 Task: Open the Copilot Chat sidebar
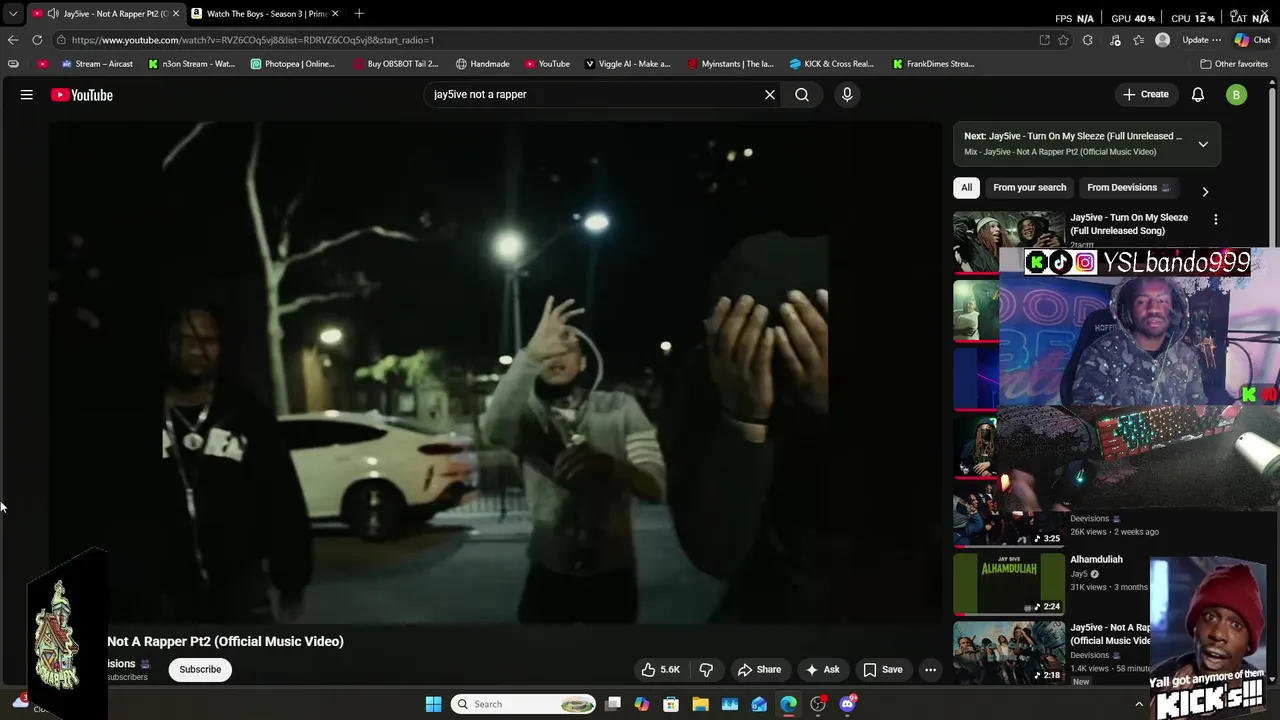click(x=1251, y=40)
